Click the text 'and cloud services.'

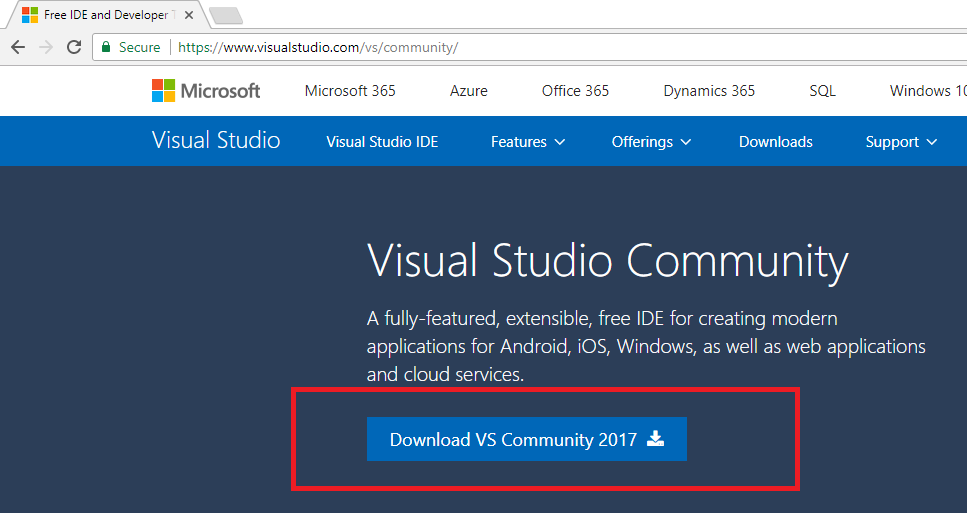click(445, 374)
